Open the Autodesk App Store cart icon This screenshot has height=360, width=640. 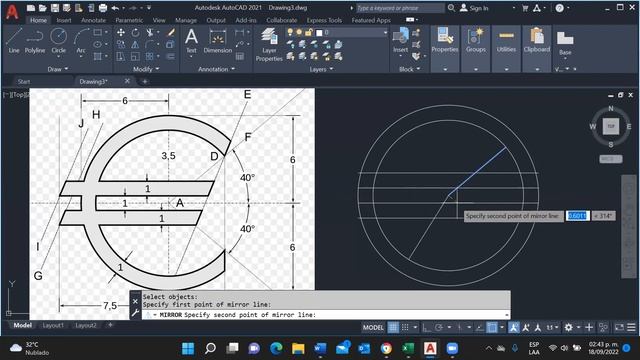click(525, 8)
